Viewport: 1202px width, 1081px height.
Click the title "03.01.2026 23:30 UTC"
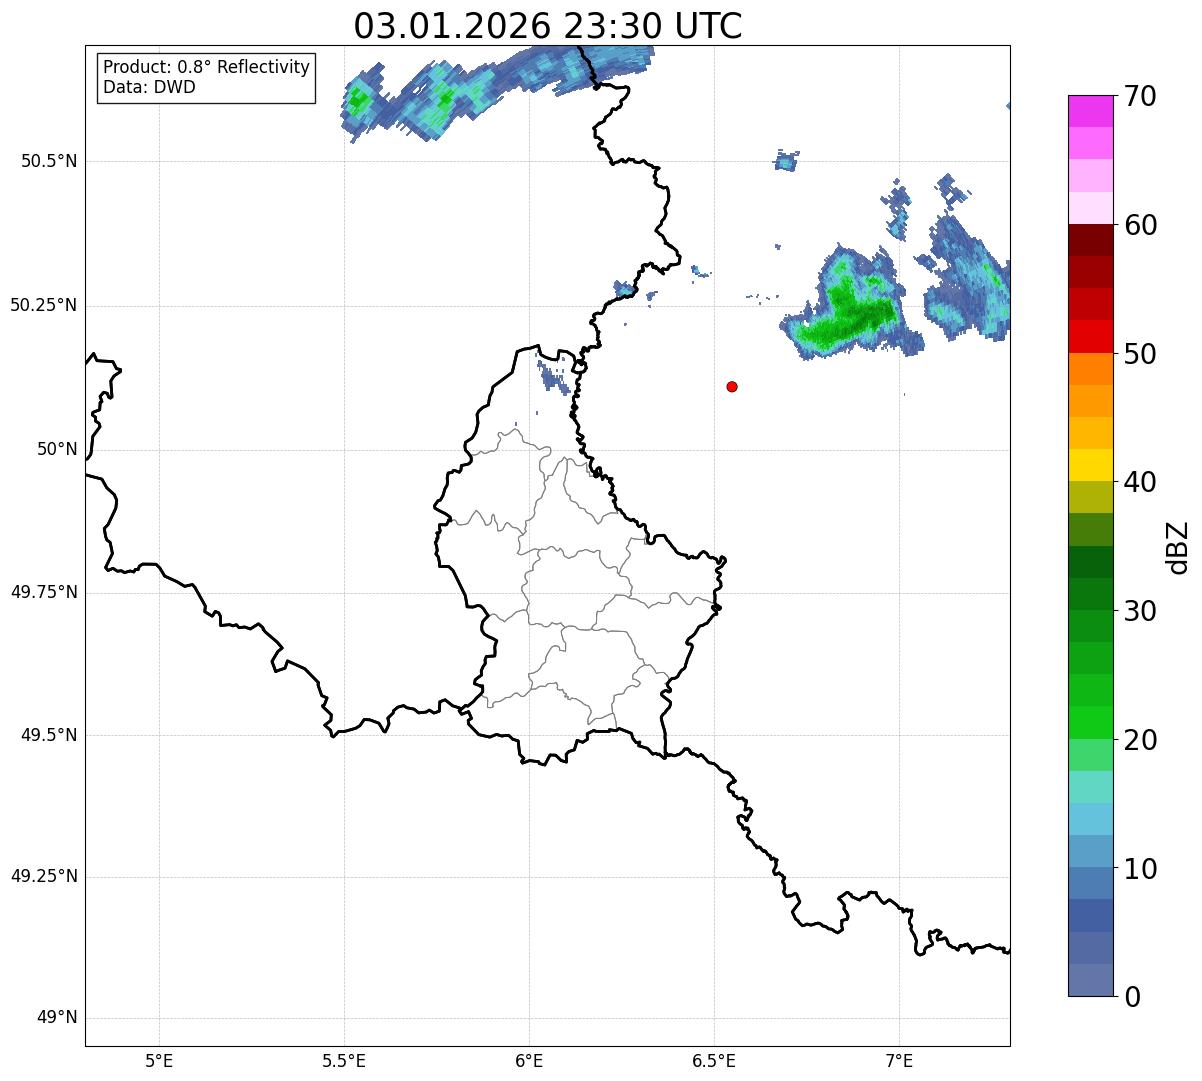click(548, 26)
